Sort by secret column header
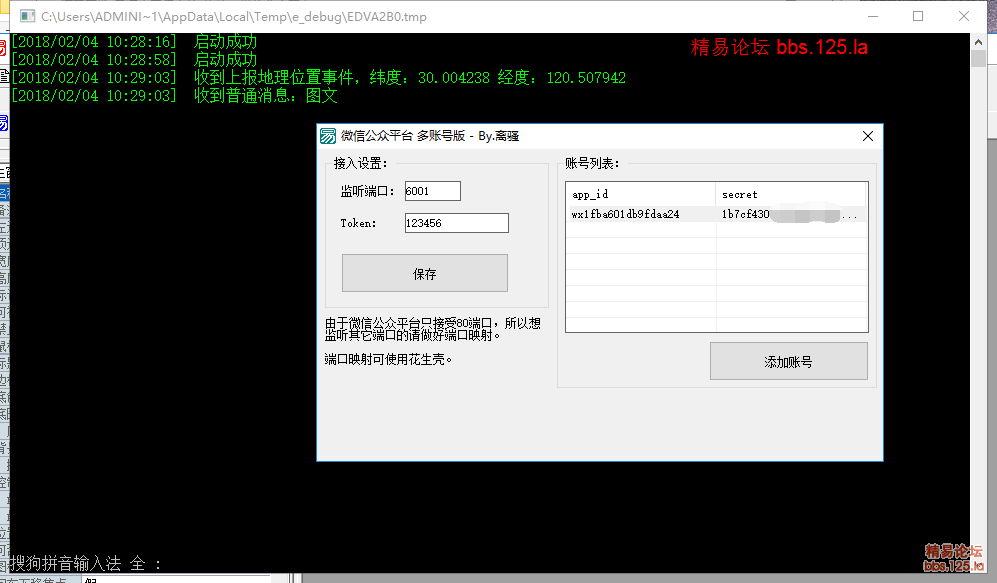This screenshot has height=583, width=997. [790, 195]
